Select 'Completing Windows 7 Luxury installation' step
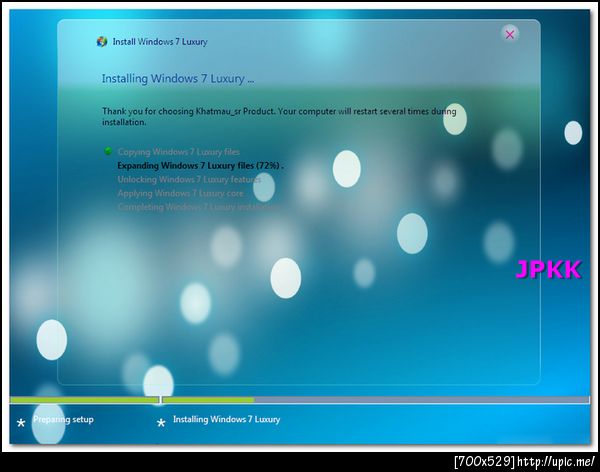 pyautogui.click(x=199, y=207)
